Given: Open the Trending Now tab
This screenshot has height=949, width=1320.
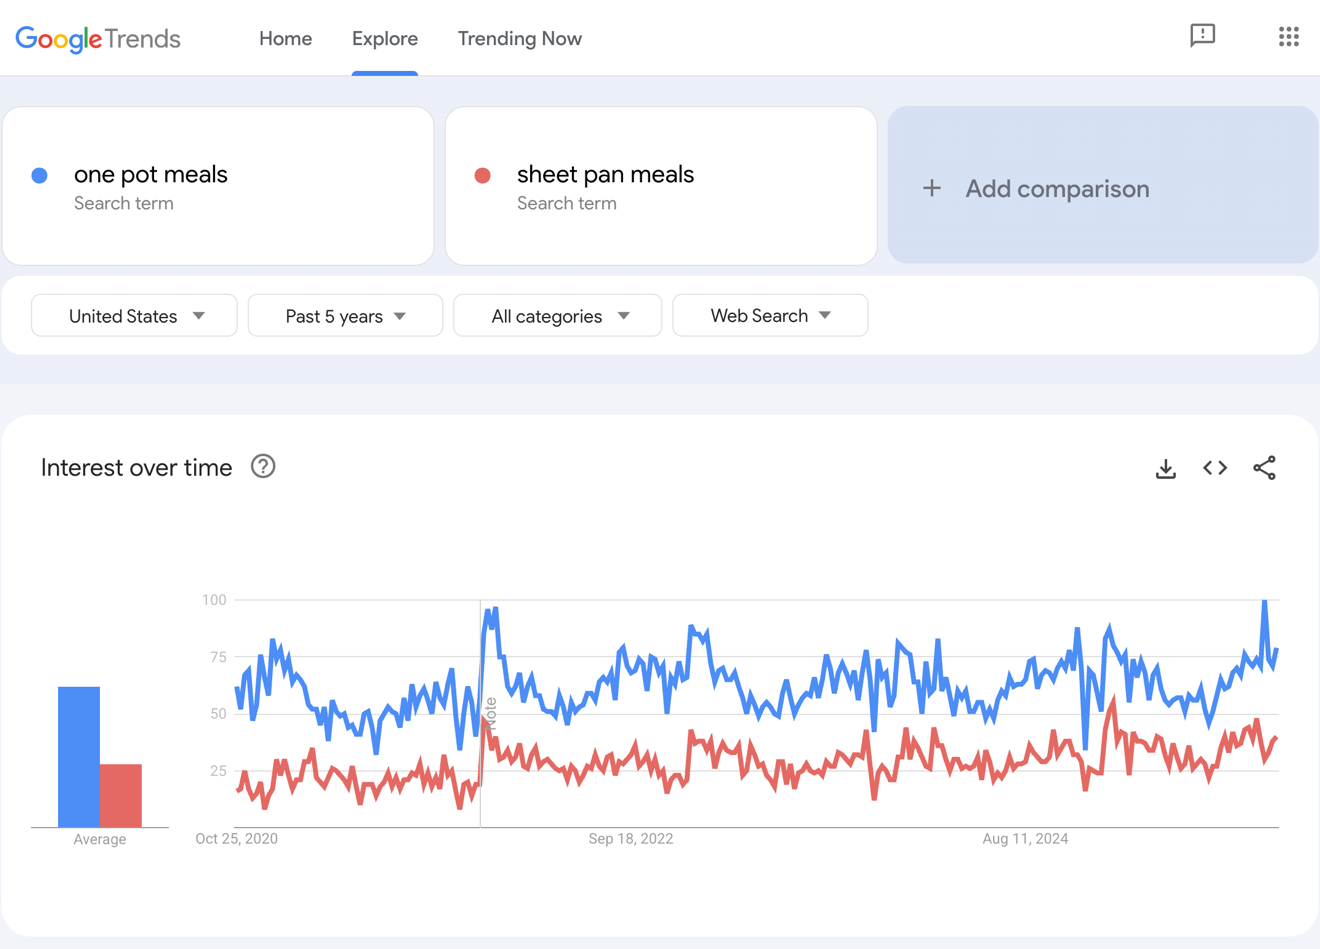Looking at the screenshot, I should tap(519, 38).
